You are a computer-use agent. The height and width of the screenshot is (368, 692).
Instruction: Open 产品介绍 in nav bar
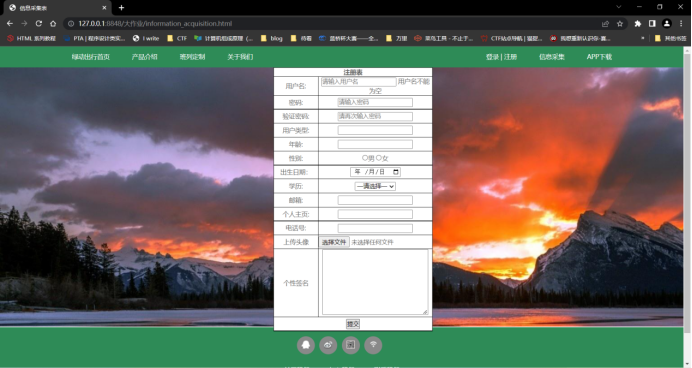(144, 57)
